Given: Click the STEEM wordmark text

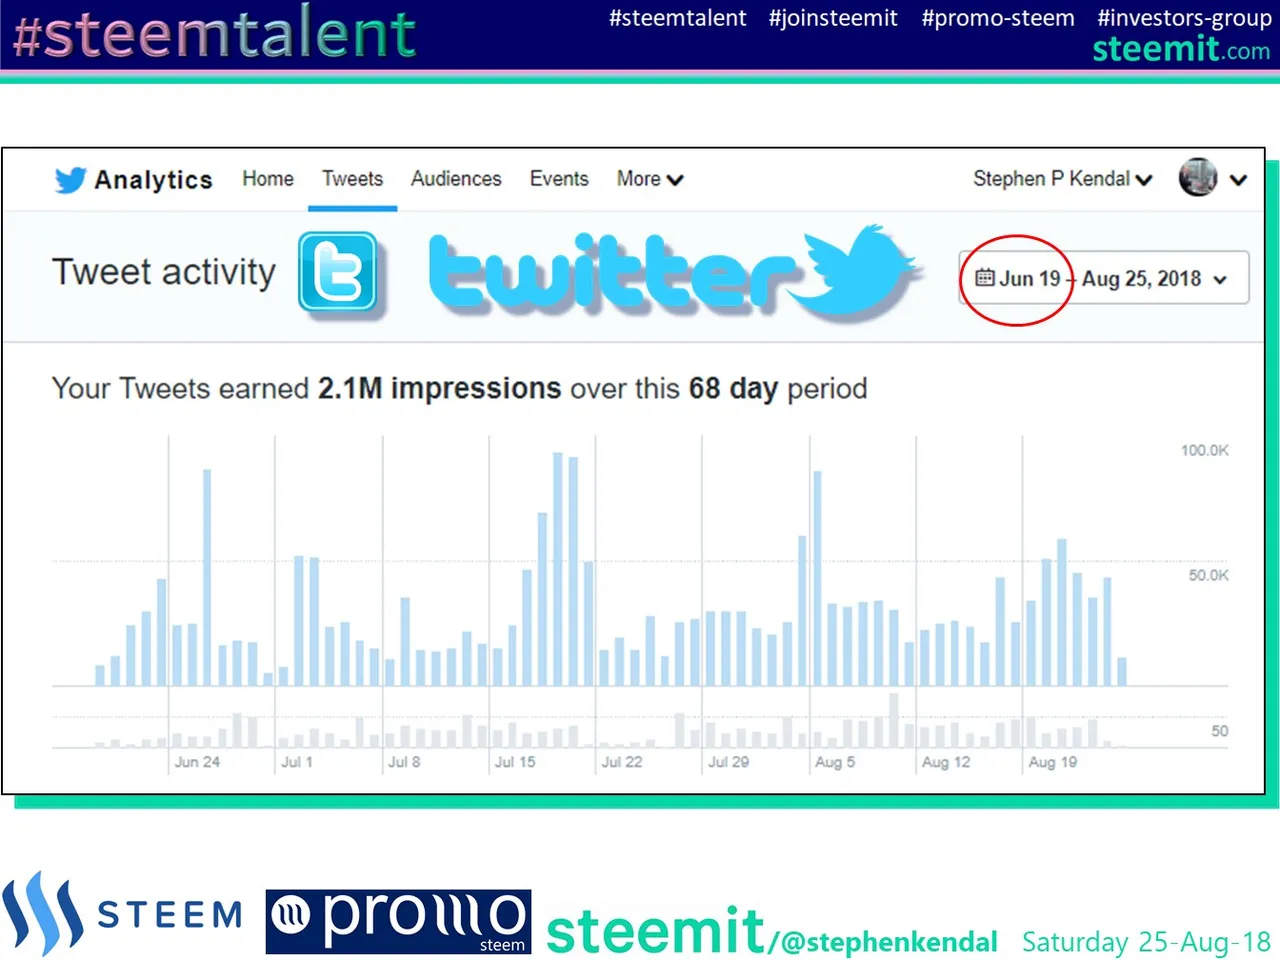Looking at the screenshot, I should click(x=170, y=915).
